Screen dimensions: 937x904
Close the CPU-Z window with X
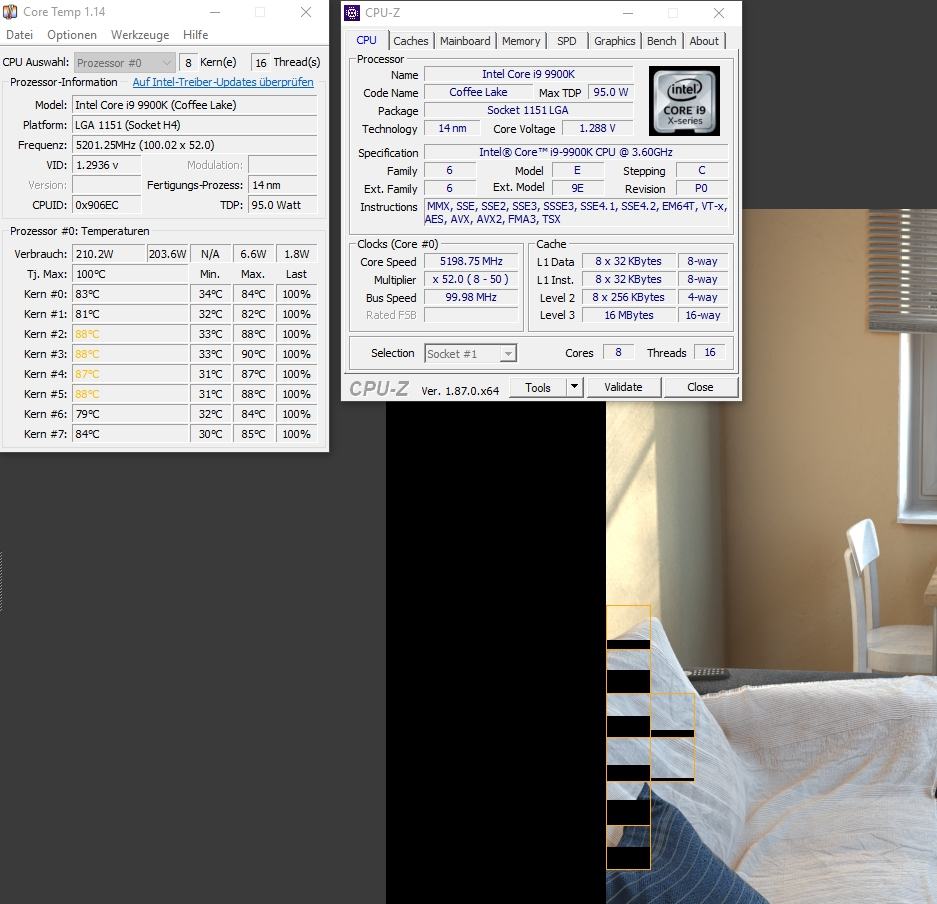tap(719, 13)
